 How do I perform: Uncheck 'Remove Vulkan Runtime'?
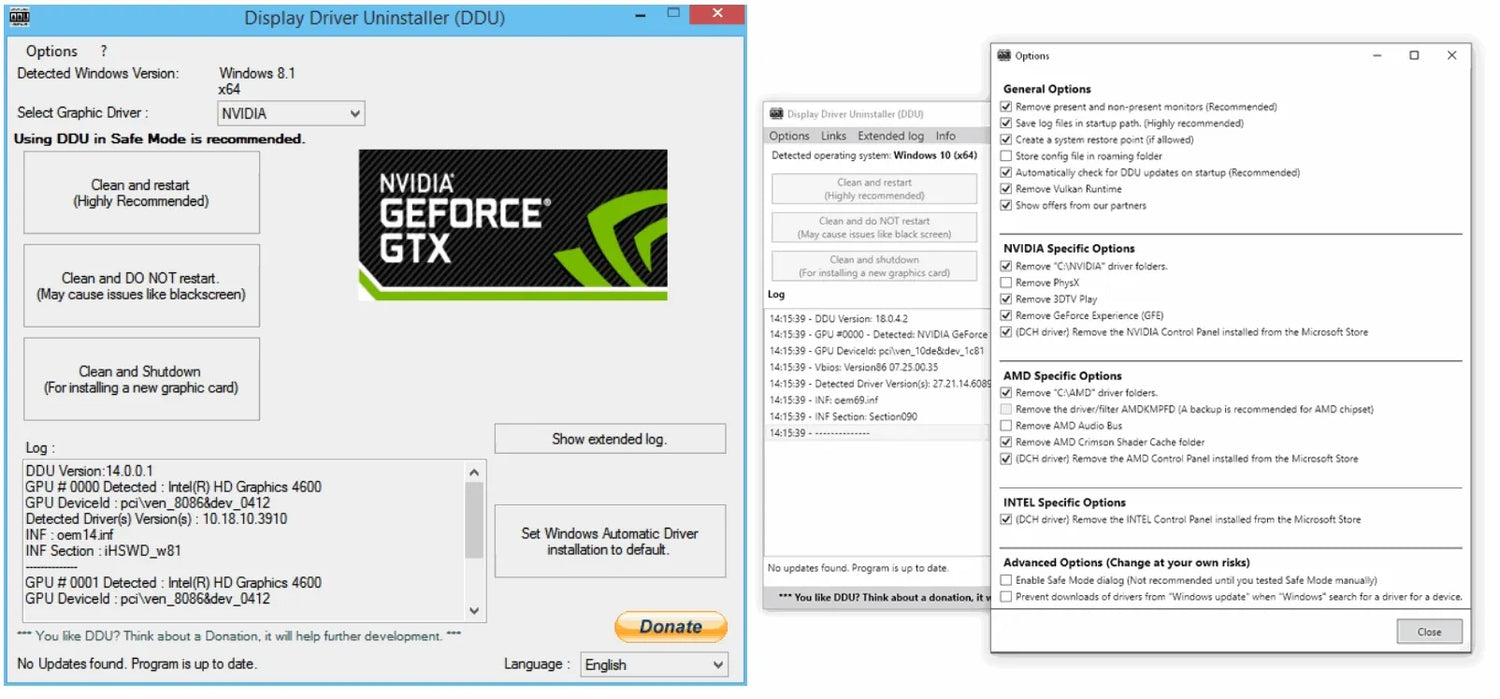[1006, 188]
